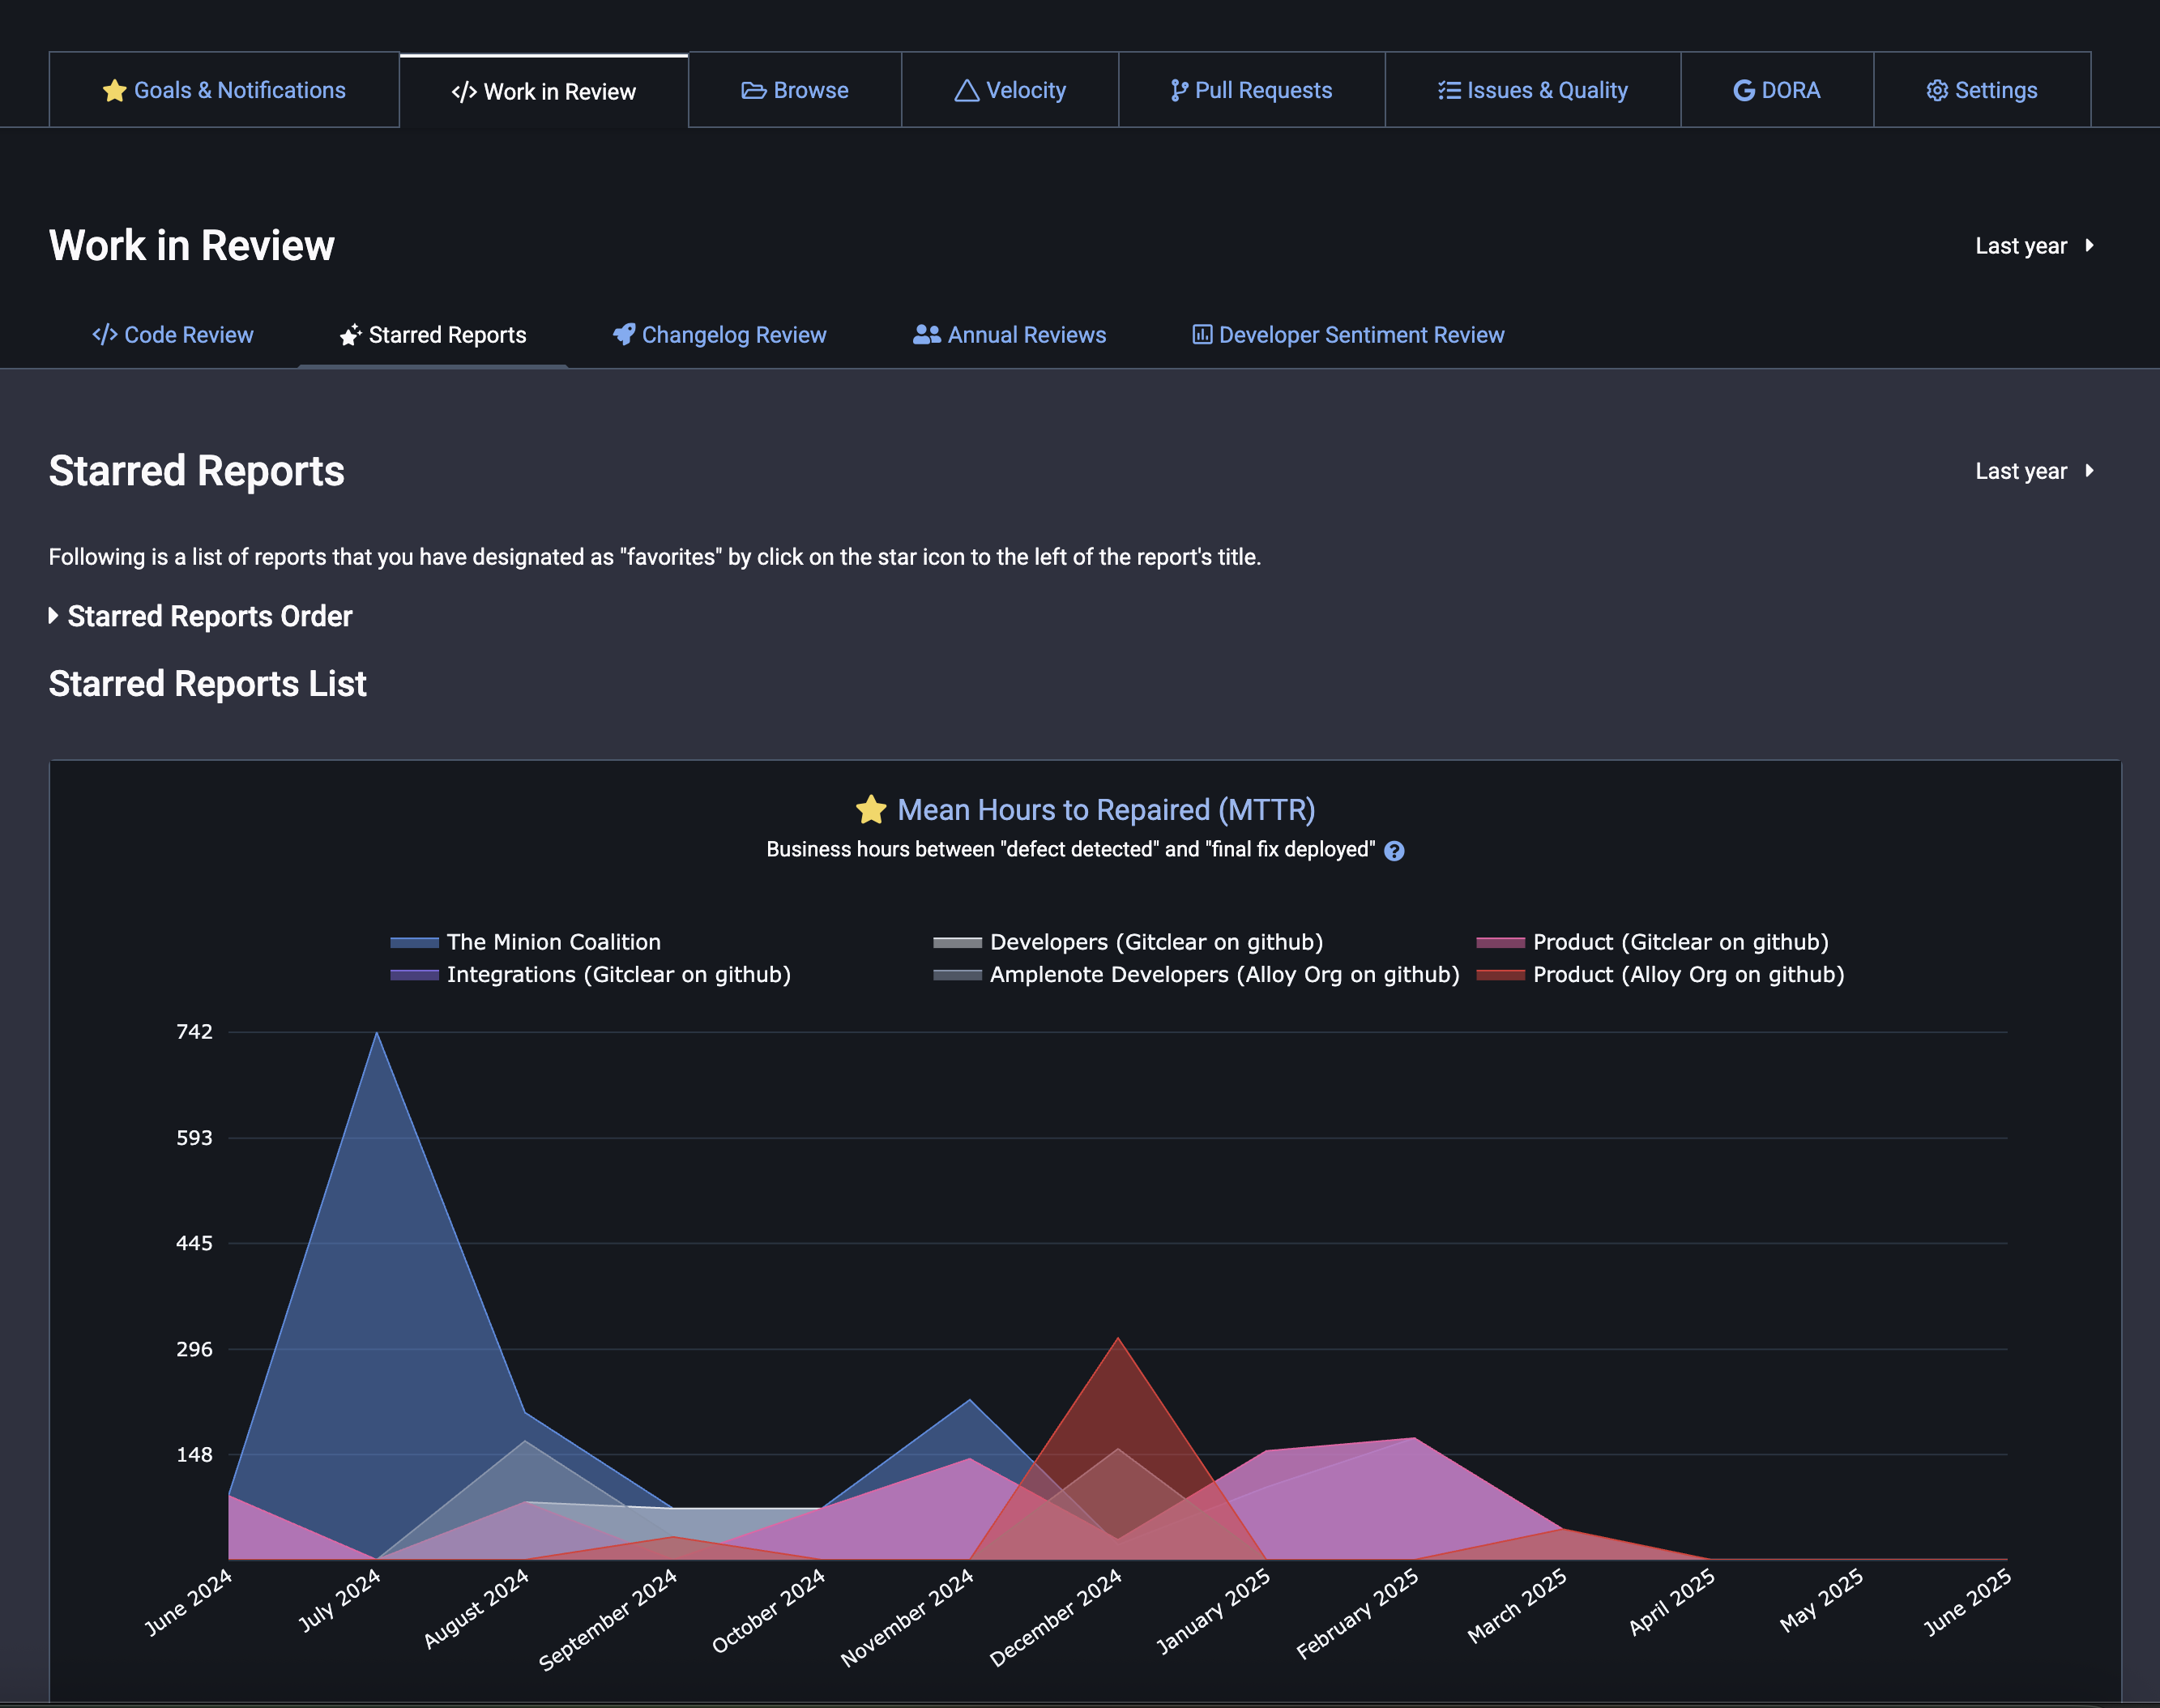
Task: Open the Mean Hours to Repaired (MTTR) link
Action: pyautogui.click(x=1106, y=810)
